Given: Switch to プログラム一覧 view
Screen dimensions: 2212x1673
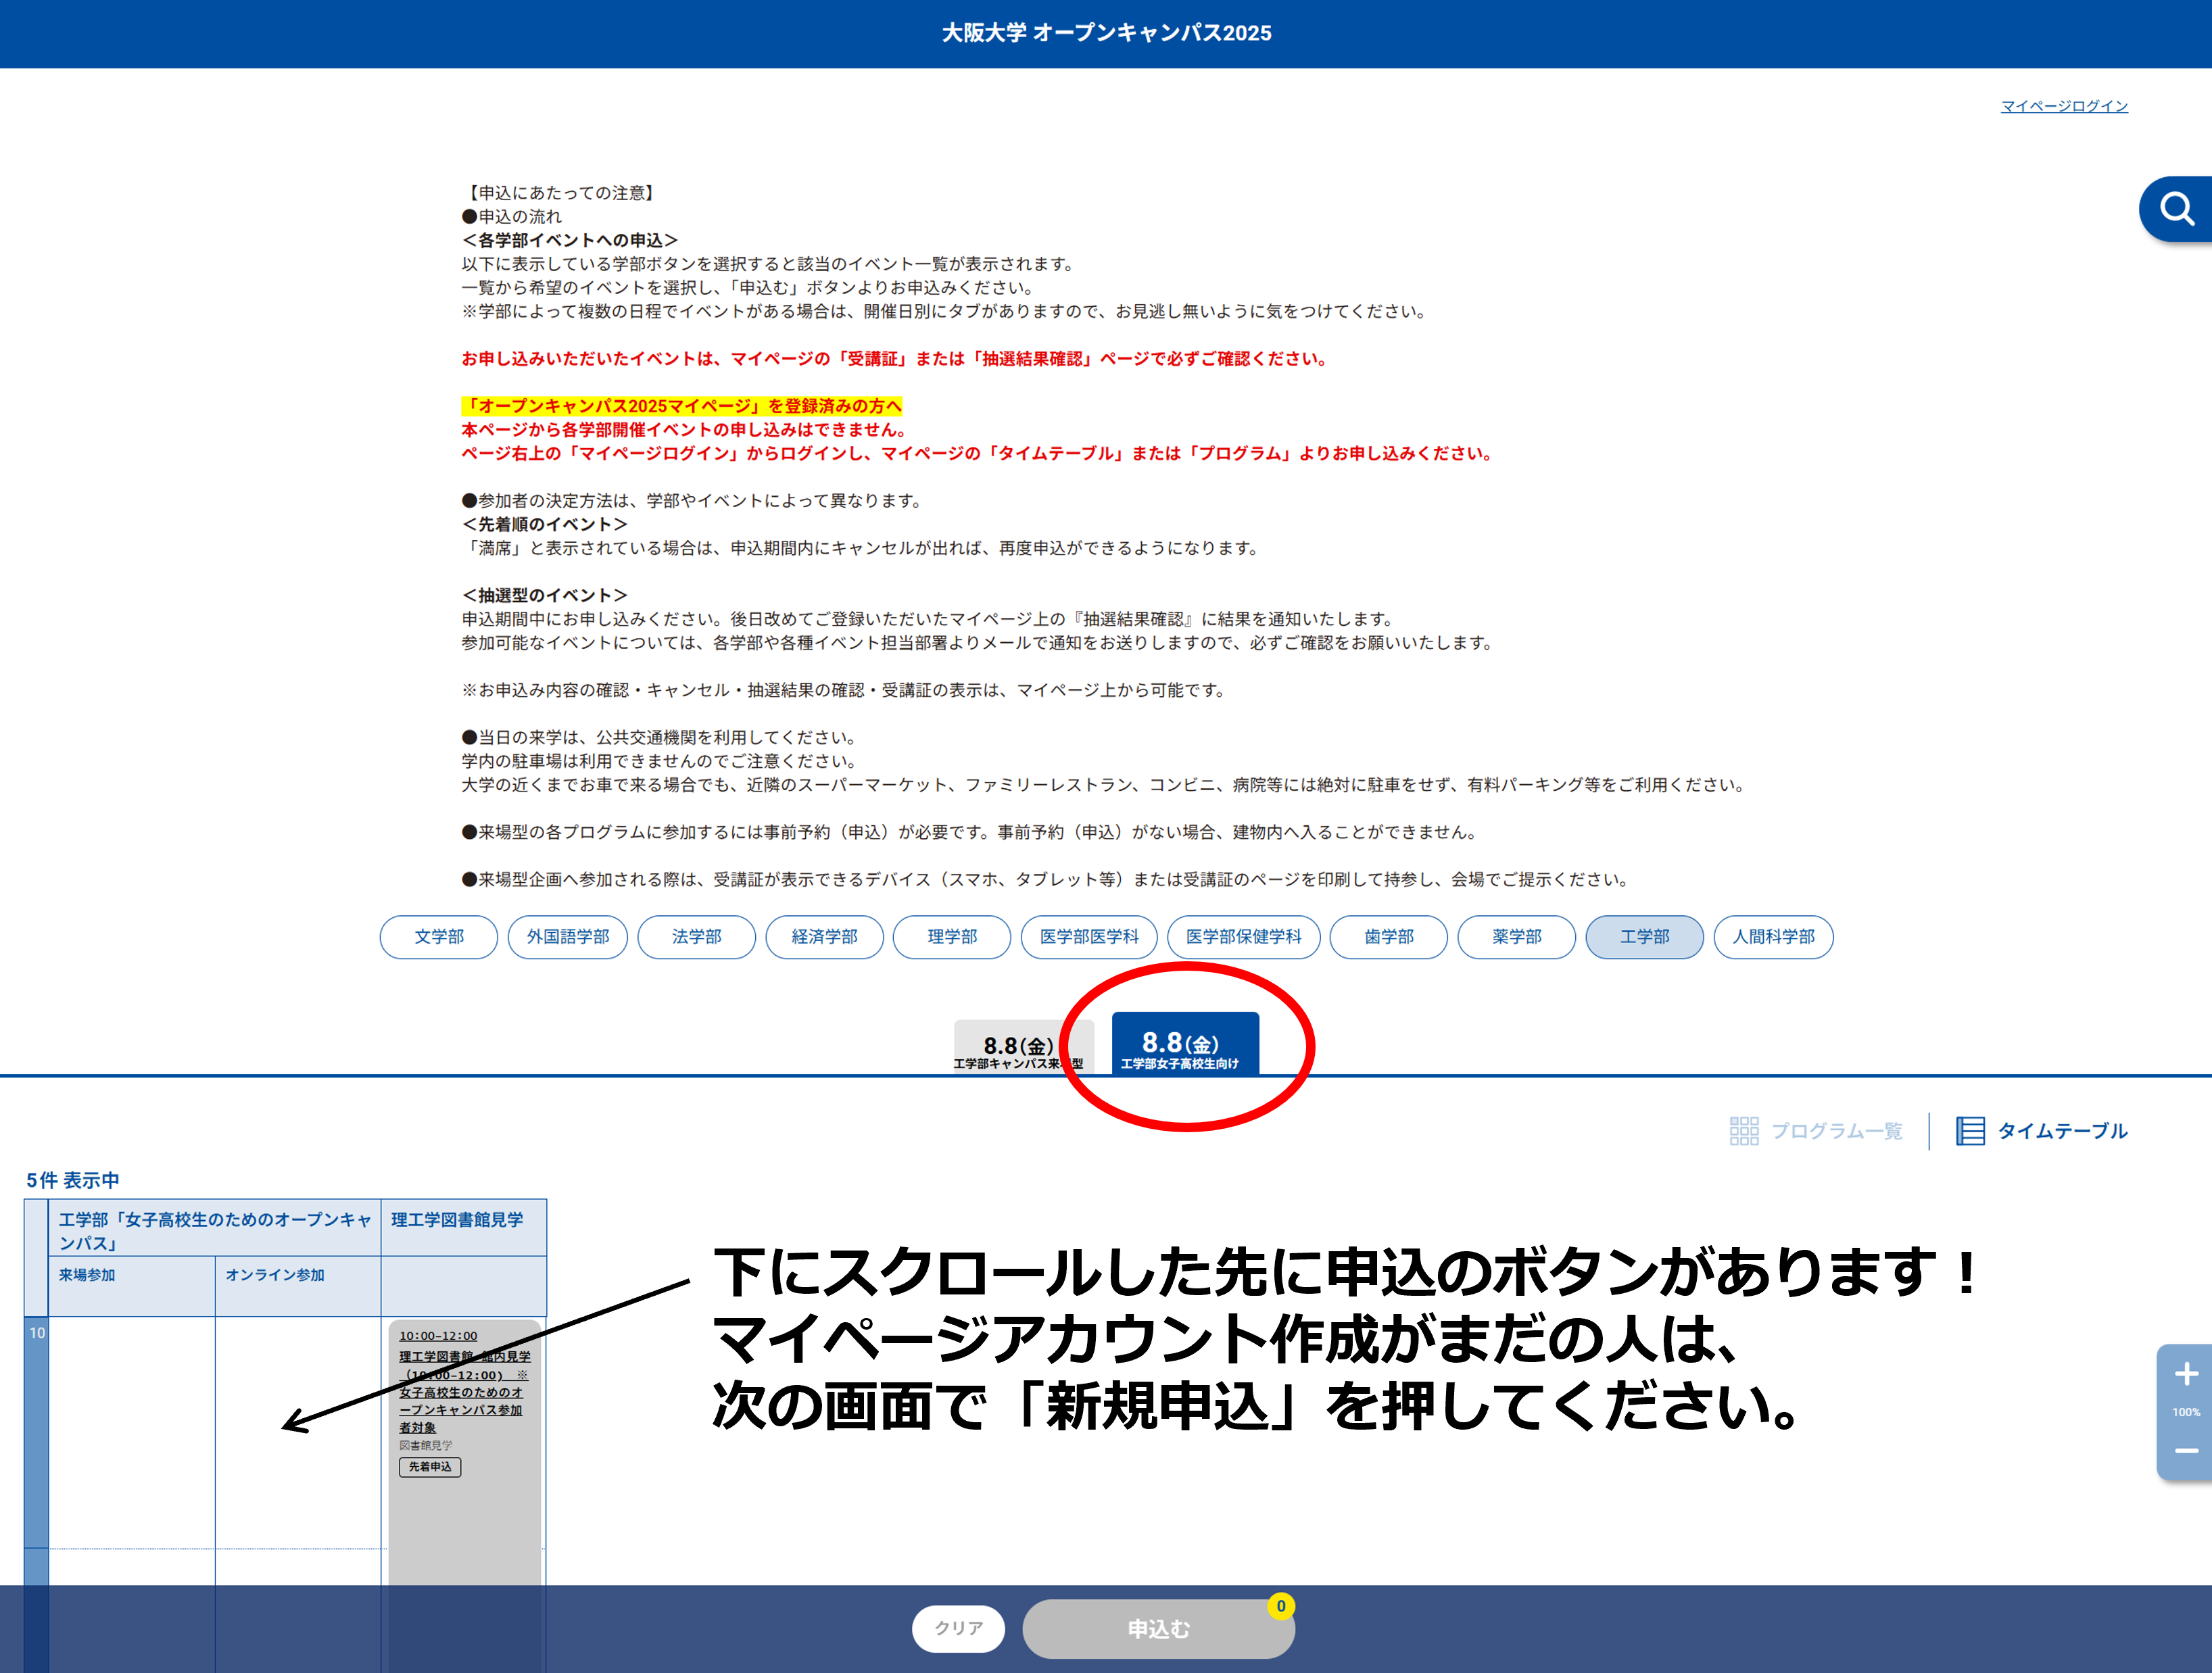Looking at the screenshot, I should coord(1816,1131).
